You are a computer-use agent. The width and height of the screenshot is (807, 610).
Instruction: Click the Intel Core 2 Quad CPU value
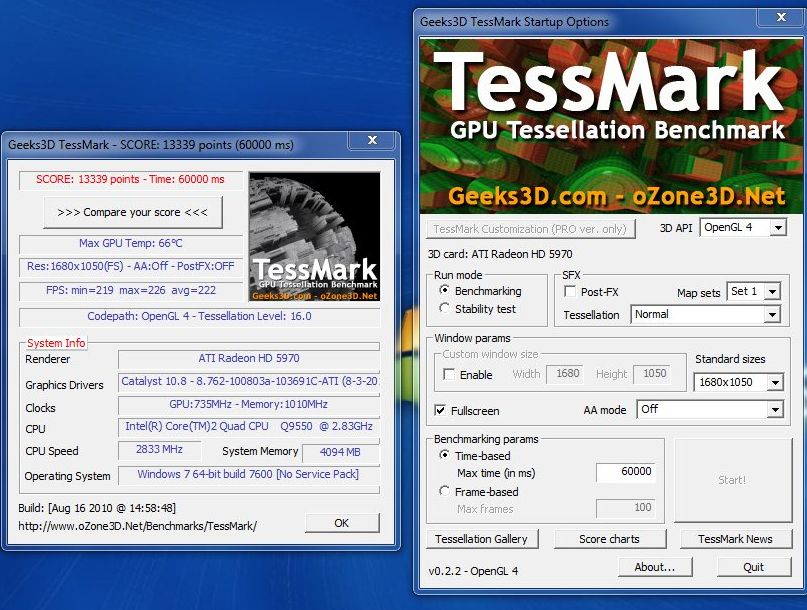(x=249, y=427)
